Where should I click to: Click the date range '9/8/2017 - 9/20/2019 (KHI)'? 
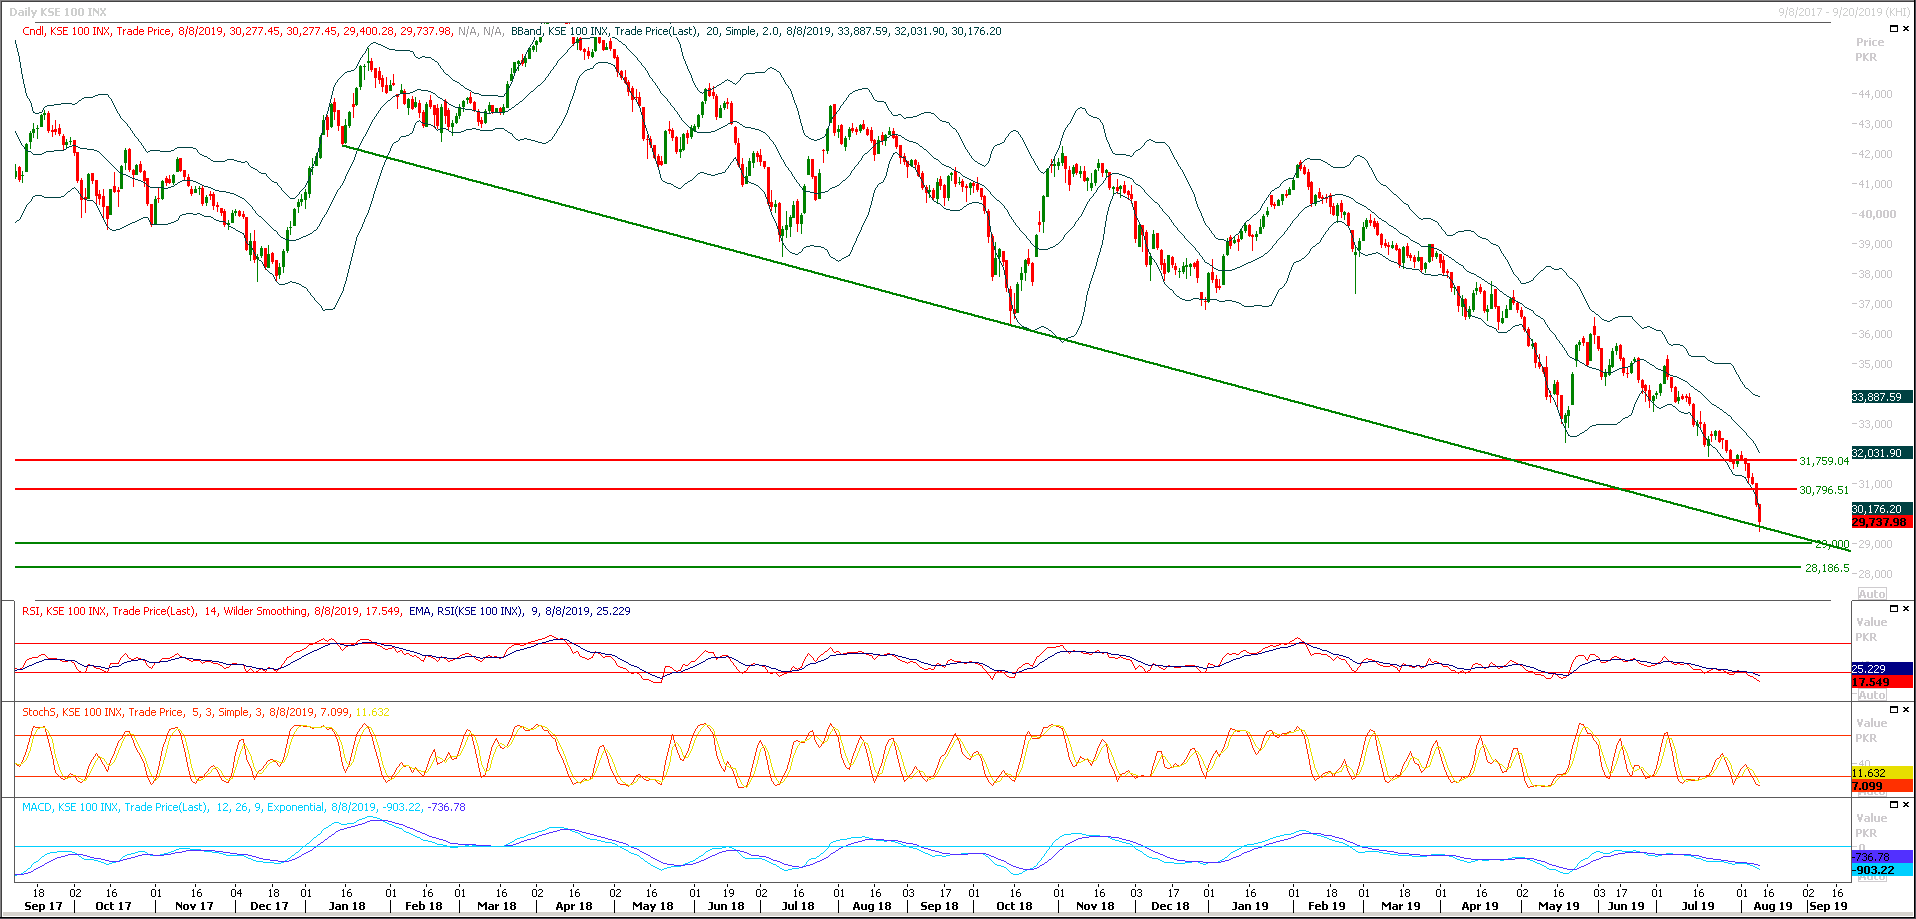(1843, 12)
